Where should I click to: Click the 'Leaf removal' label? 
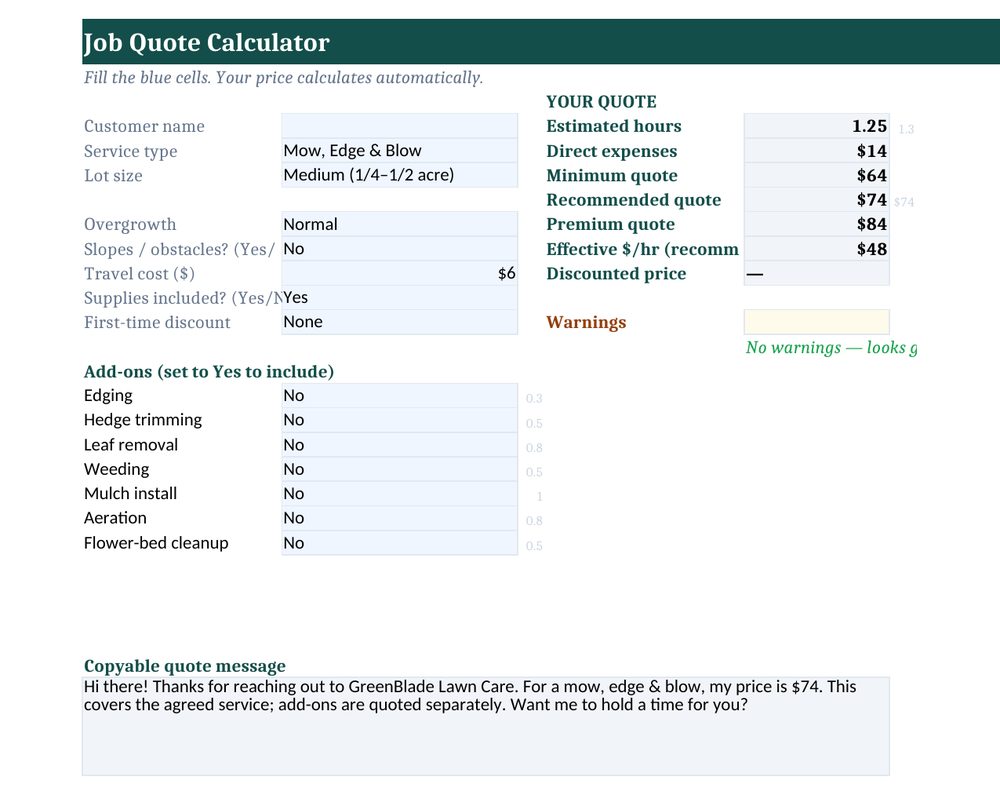click(131, 445)
